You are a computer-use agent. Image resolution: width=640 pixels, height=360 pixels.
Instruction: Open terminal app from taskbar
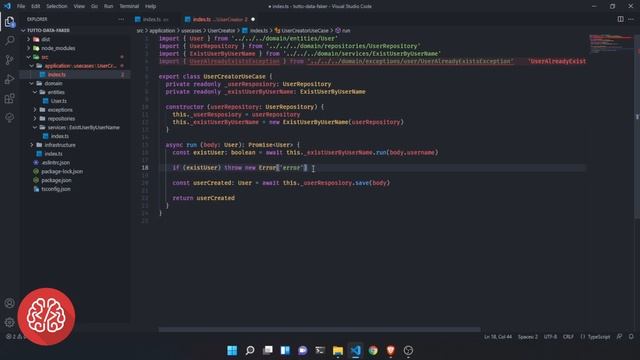(320, 350)
